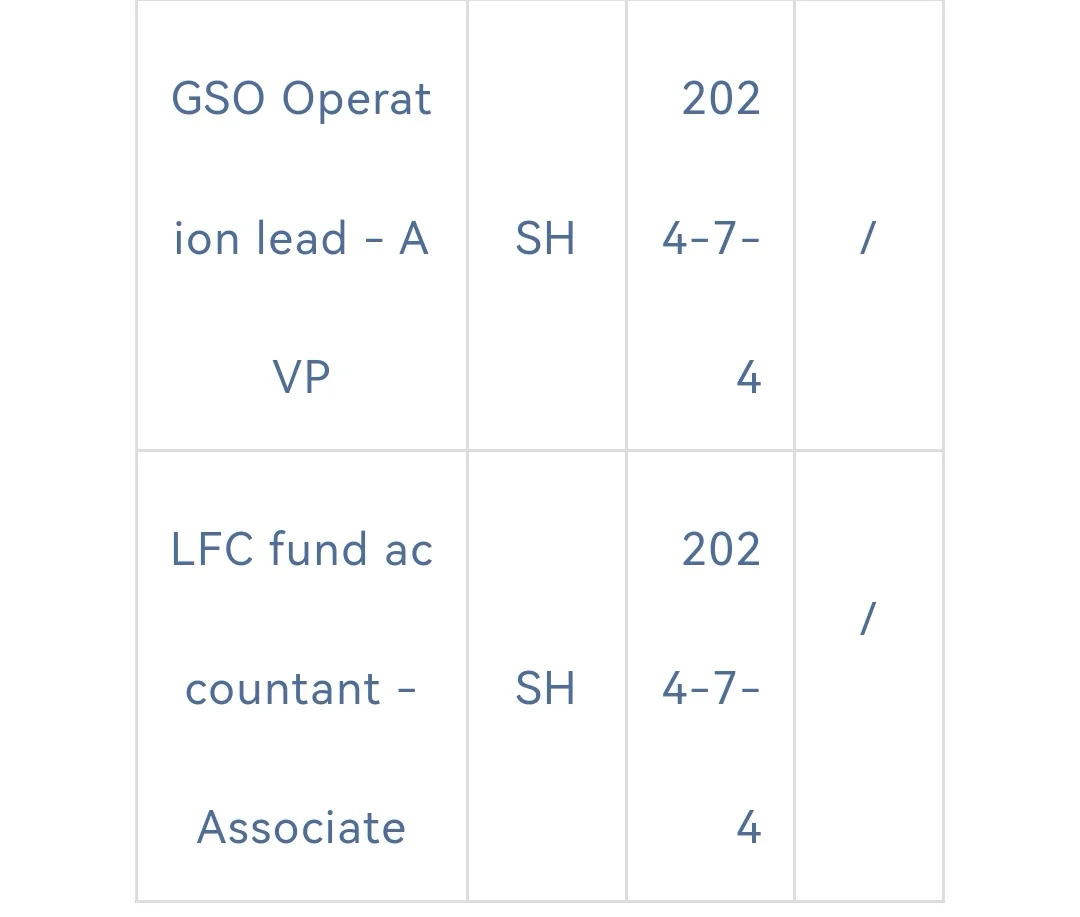Click the slash cell in LFC fund row
The image size is (1080, 917).
[x=867, y=619]
